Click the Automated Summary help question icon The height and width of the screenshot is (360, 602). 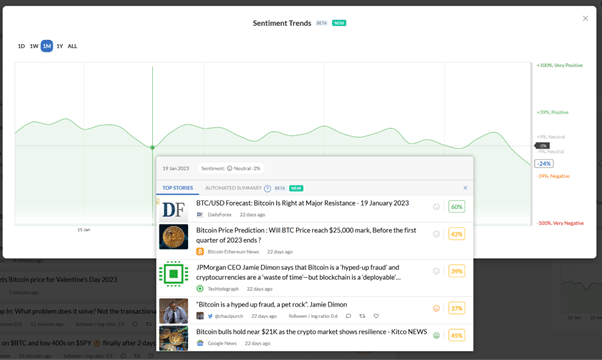tap(268, 188)
